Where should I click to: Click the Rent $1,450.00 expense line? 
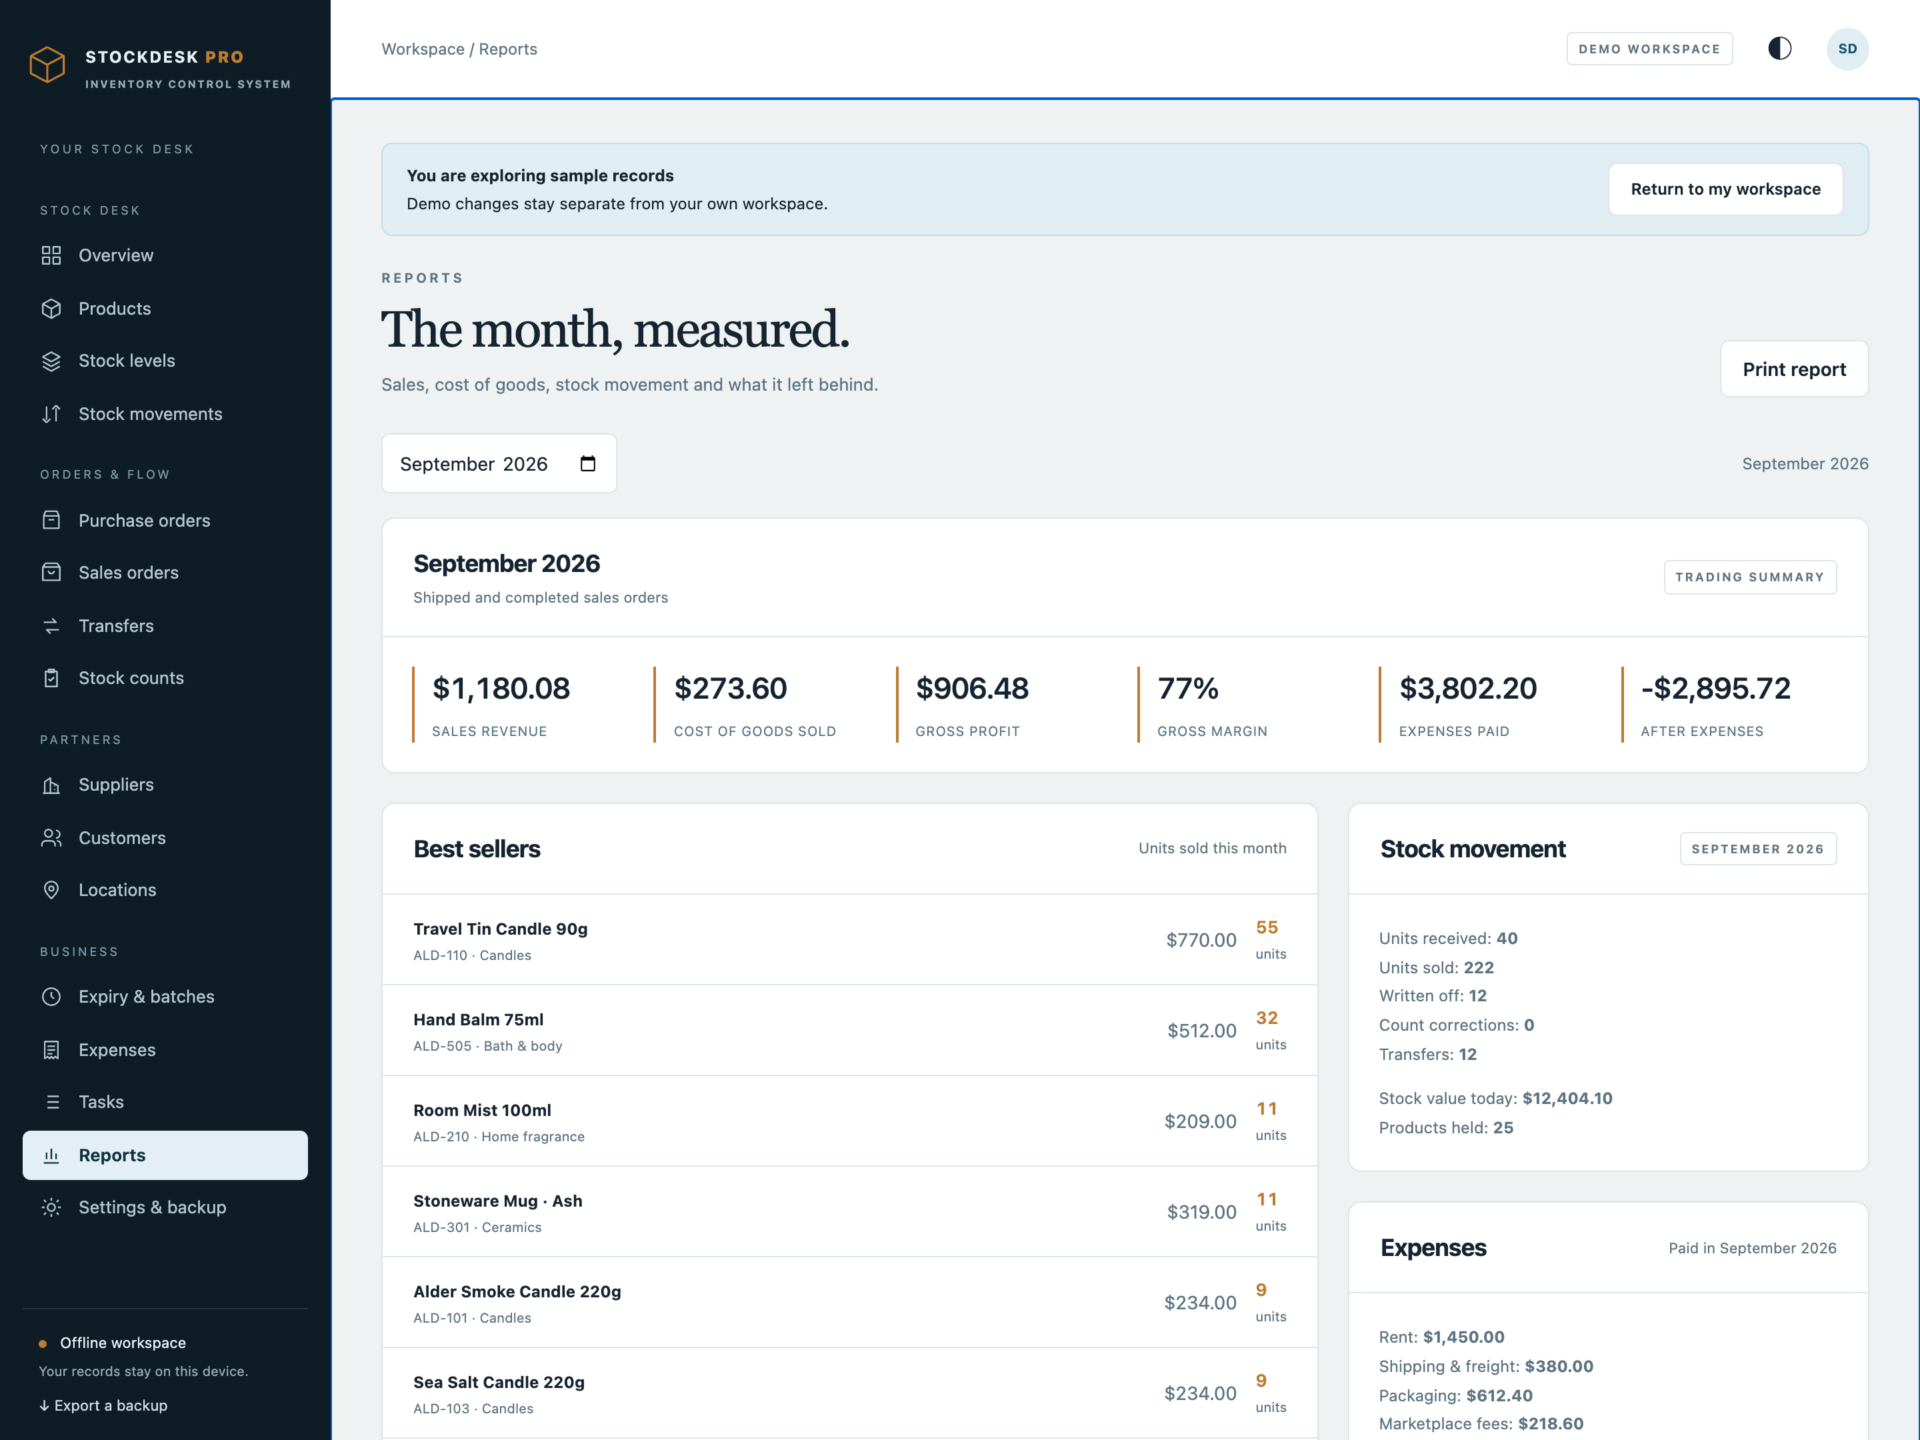1442,1337
